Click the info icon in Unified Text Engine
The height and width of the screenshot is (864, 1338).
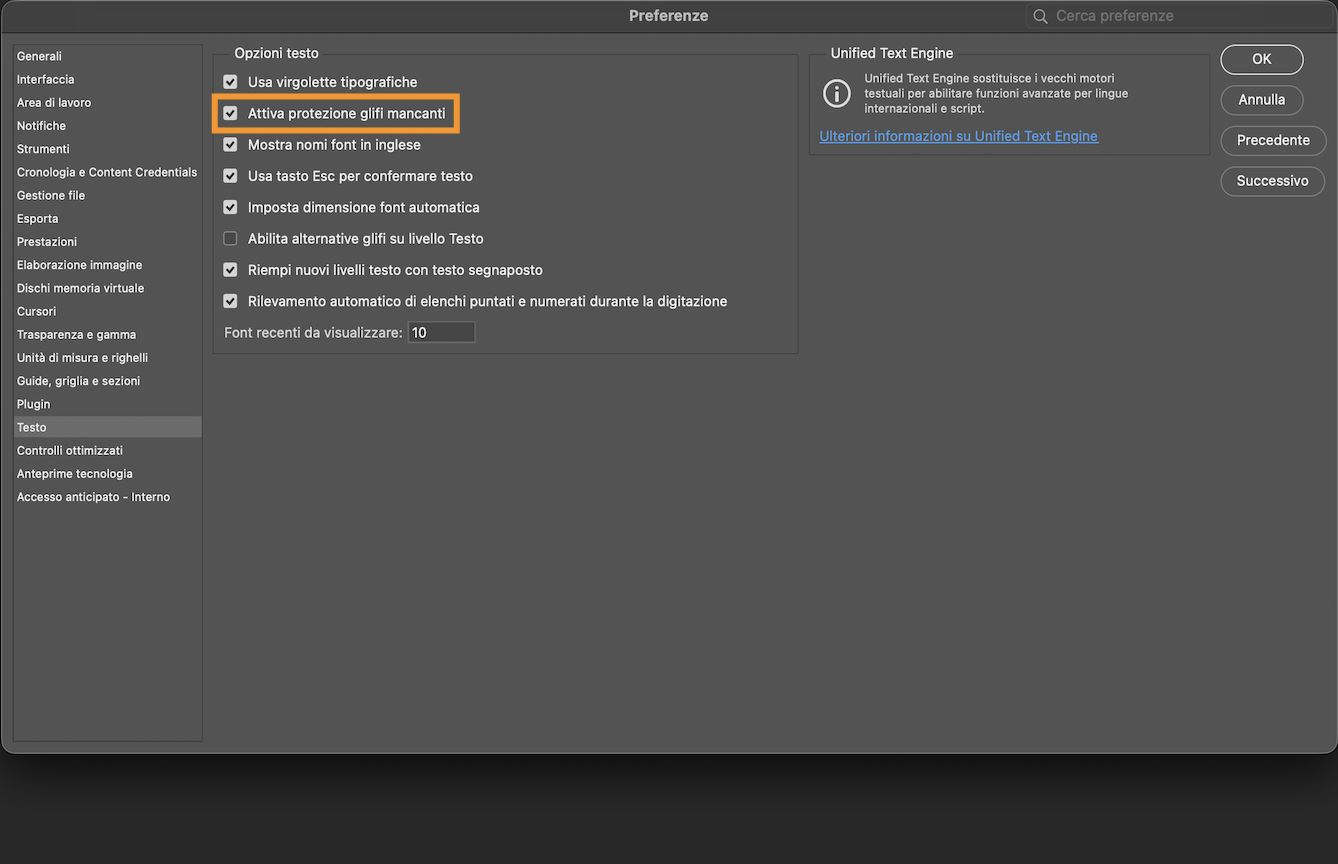click(x=836, y=93)
